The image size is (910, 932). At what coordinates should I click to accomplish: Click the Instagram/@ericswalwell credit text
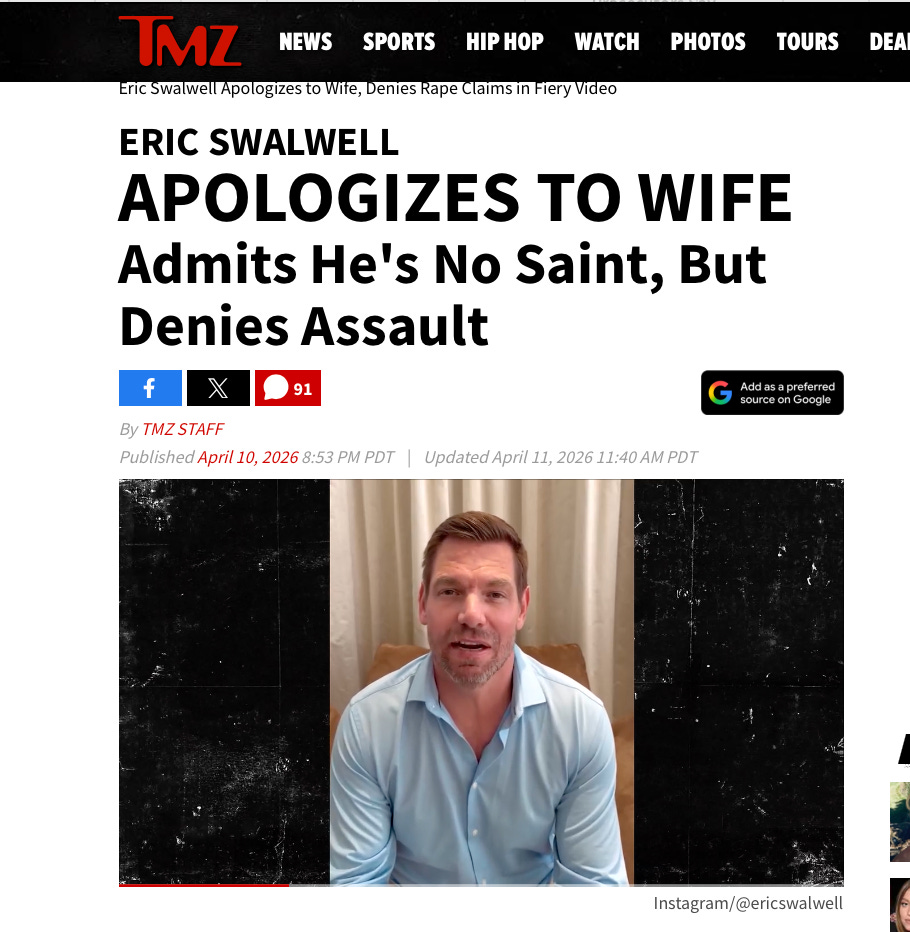pos(748,903)
